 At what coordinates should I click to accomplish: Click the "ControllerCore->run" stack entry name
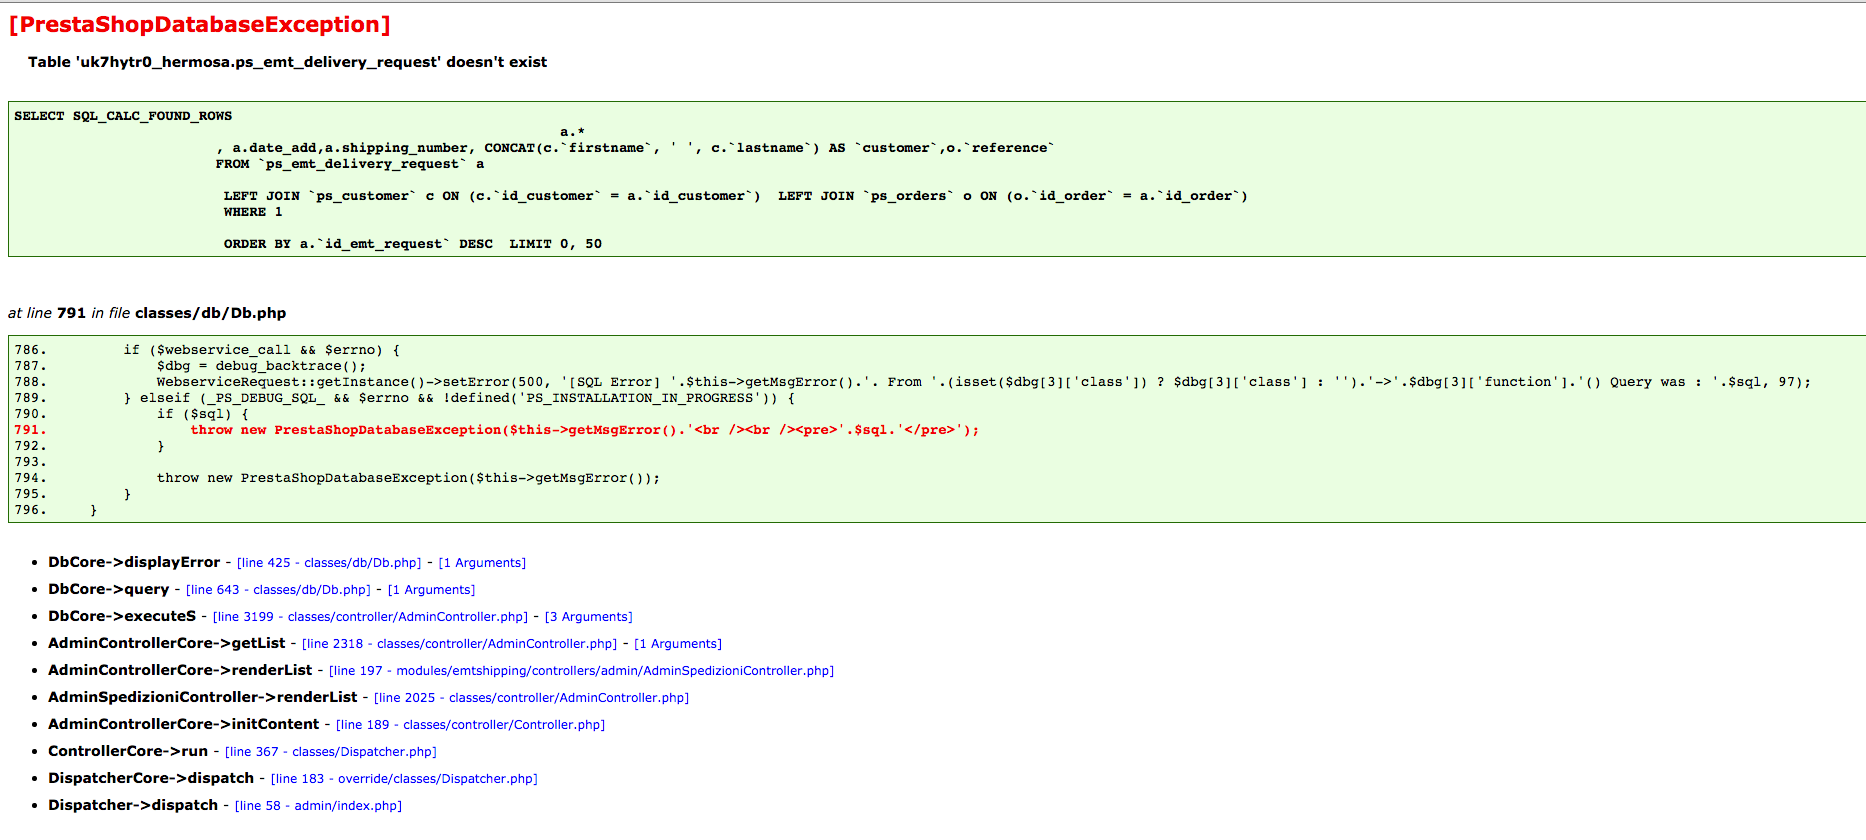pos(128,751)
